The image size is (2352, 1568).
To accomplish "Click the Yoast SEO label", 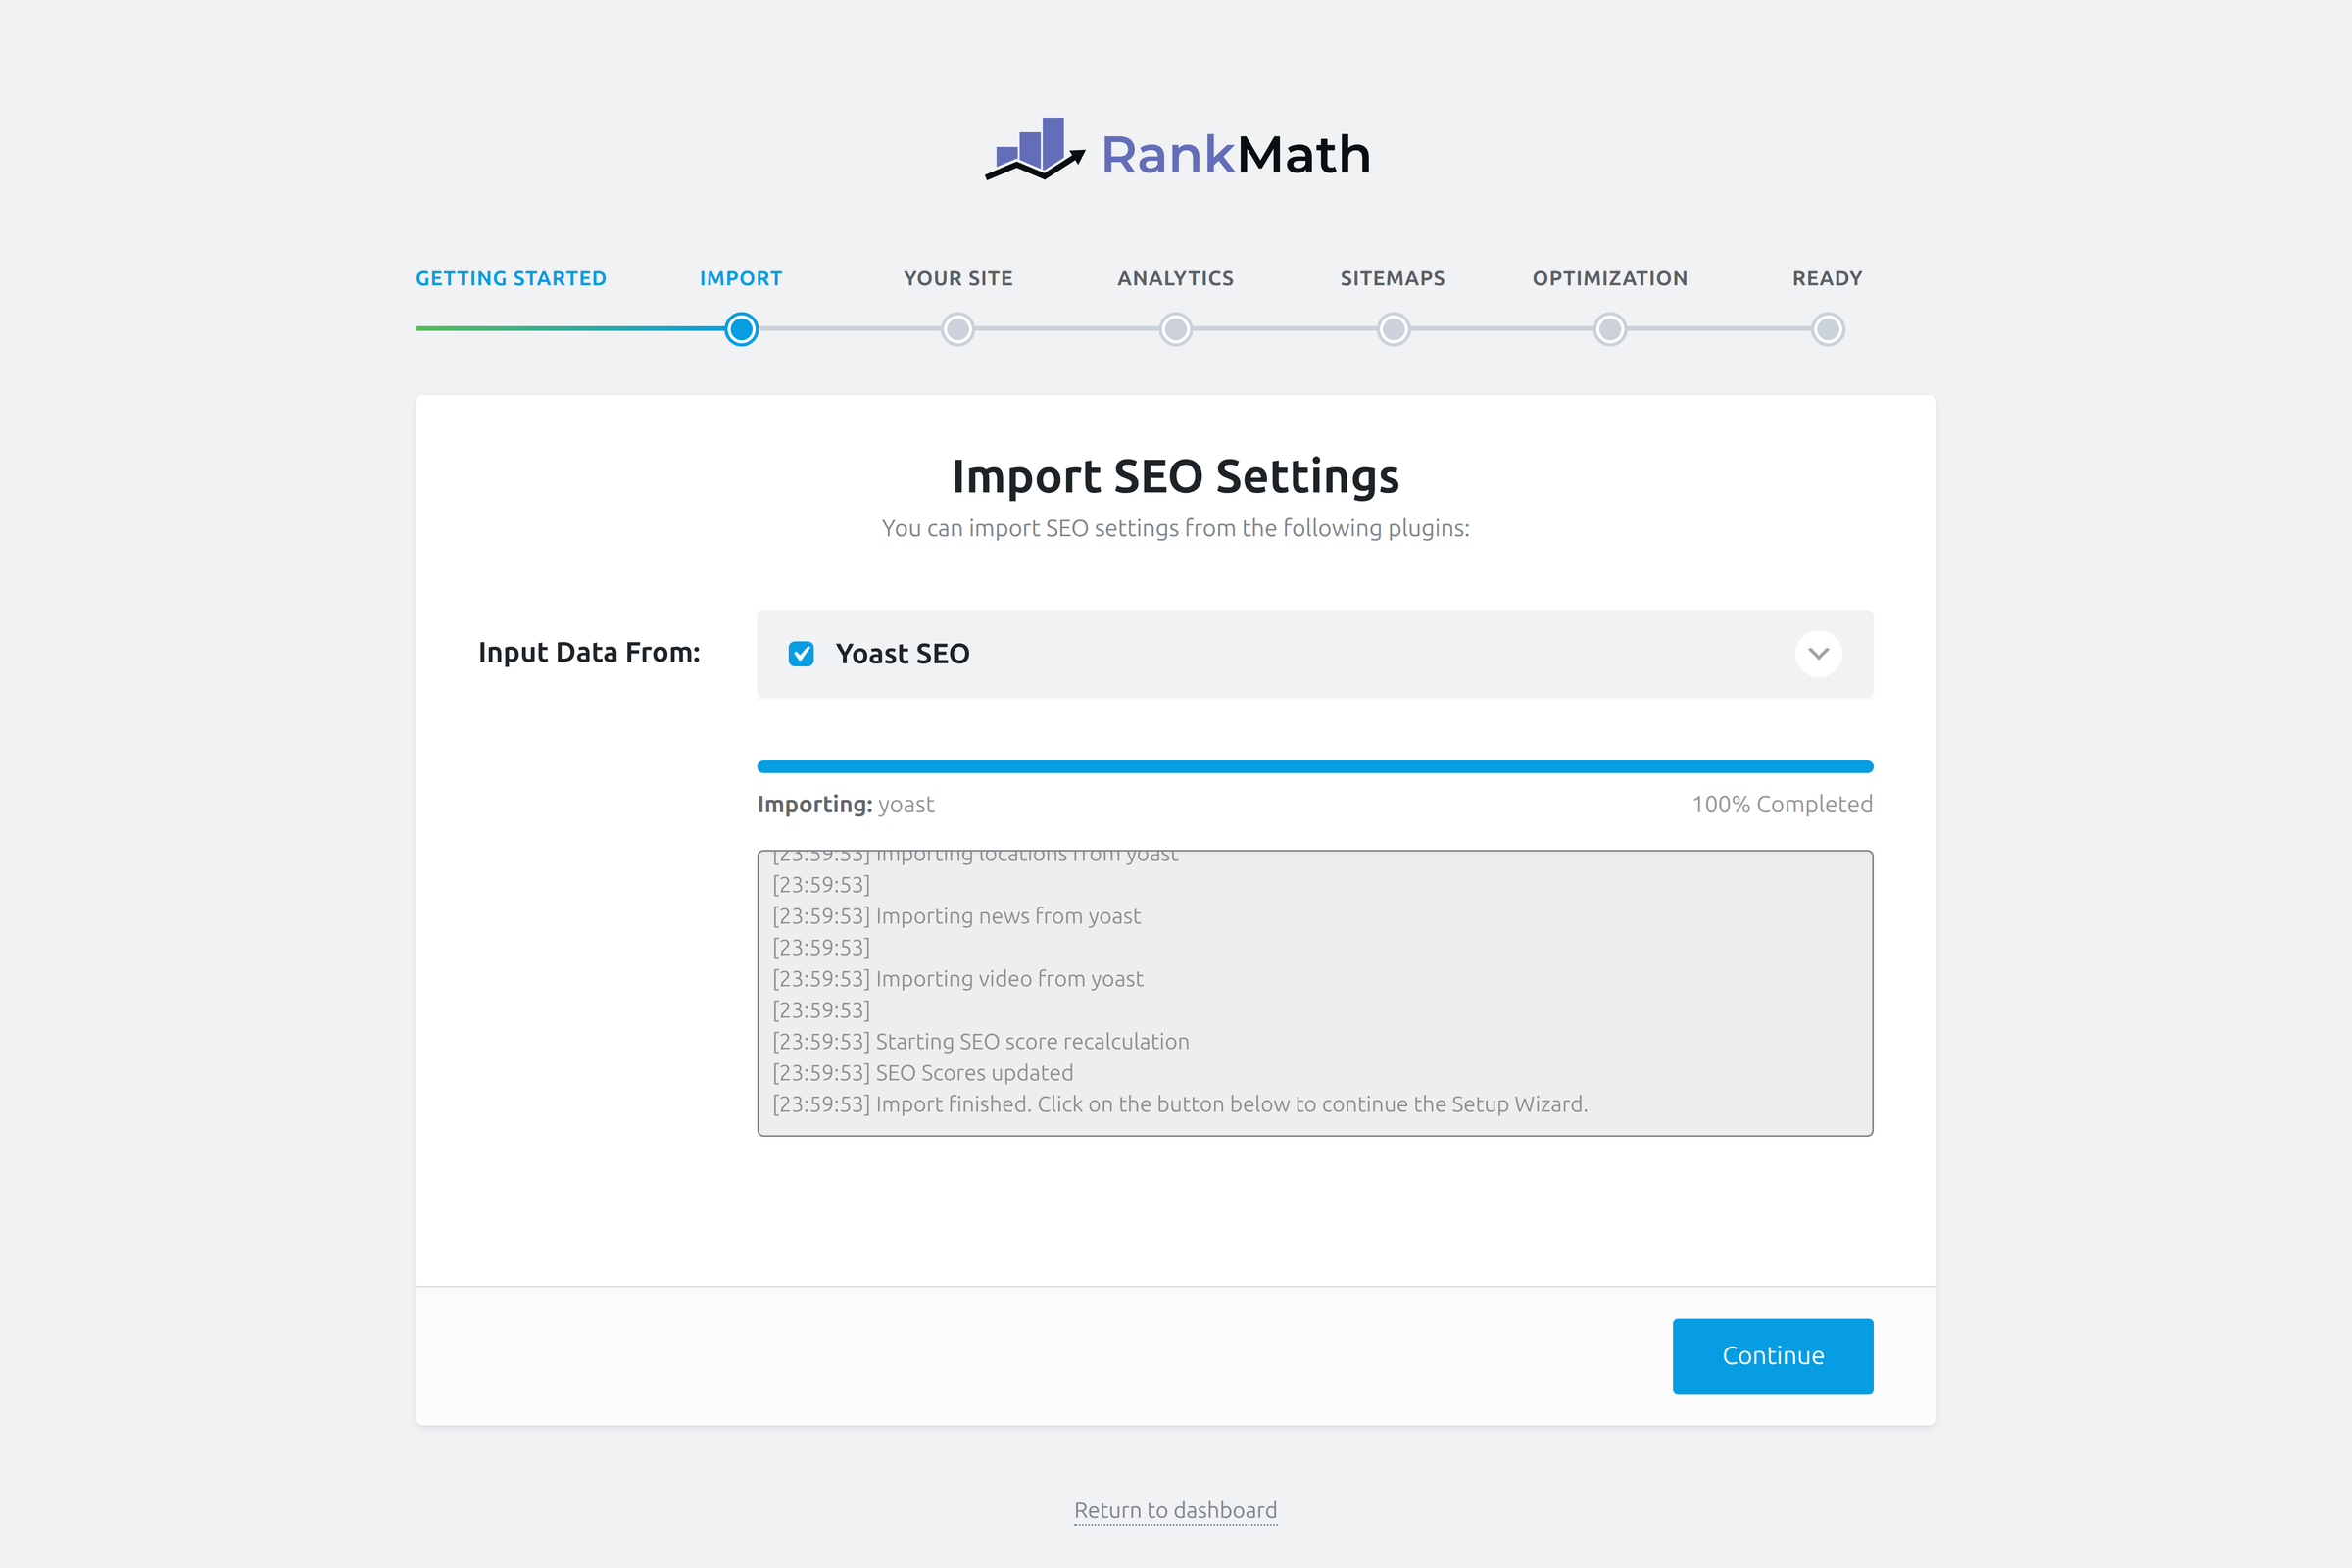I will click(902, 654).
